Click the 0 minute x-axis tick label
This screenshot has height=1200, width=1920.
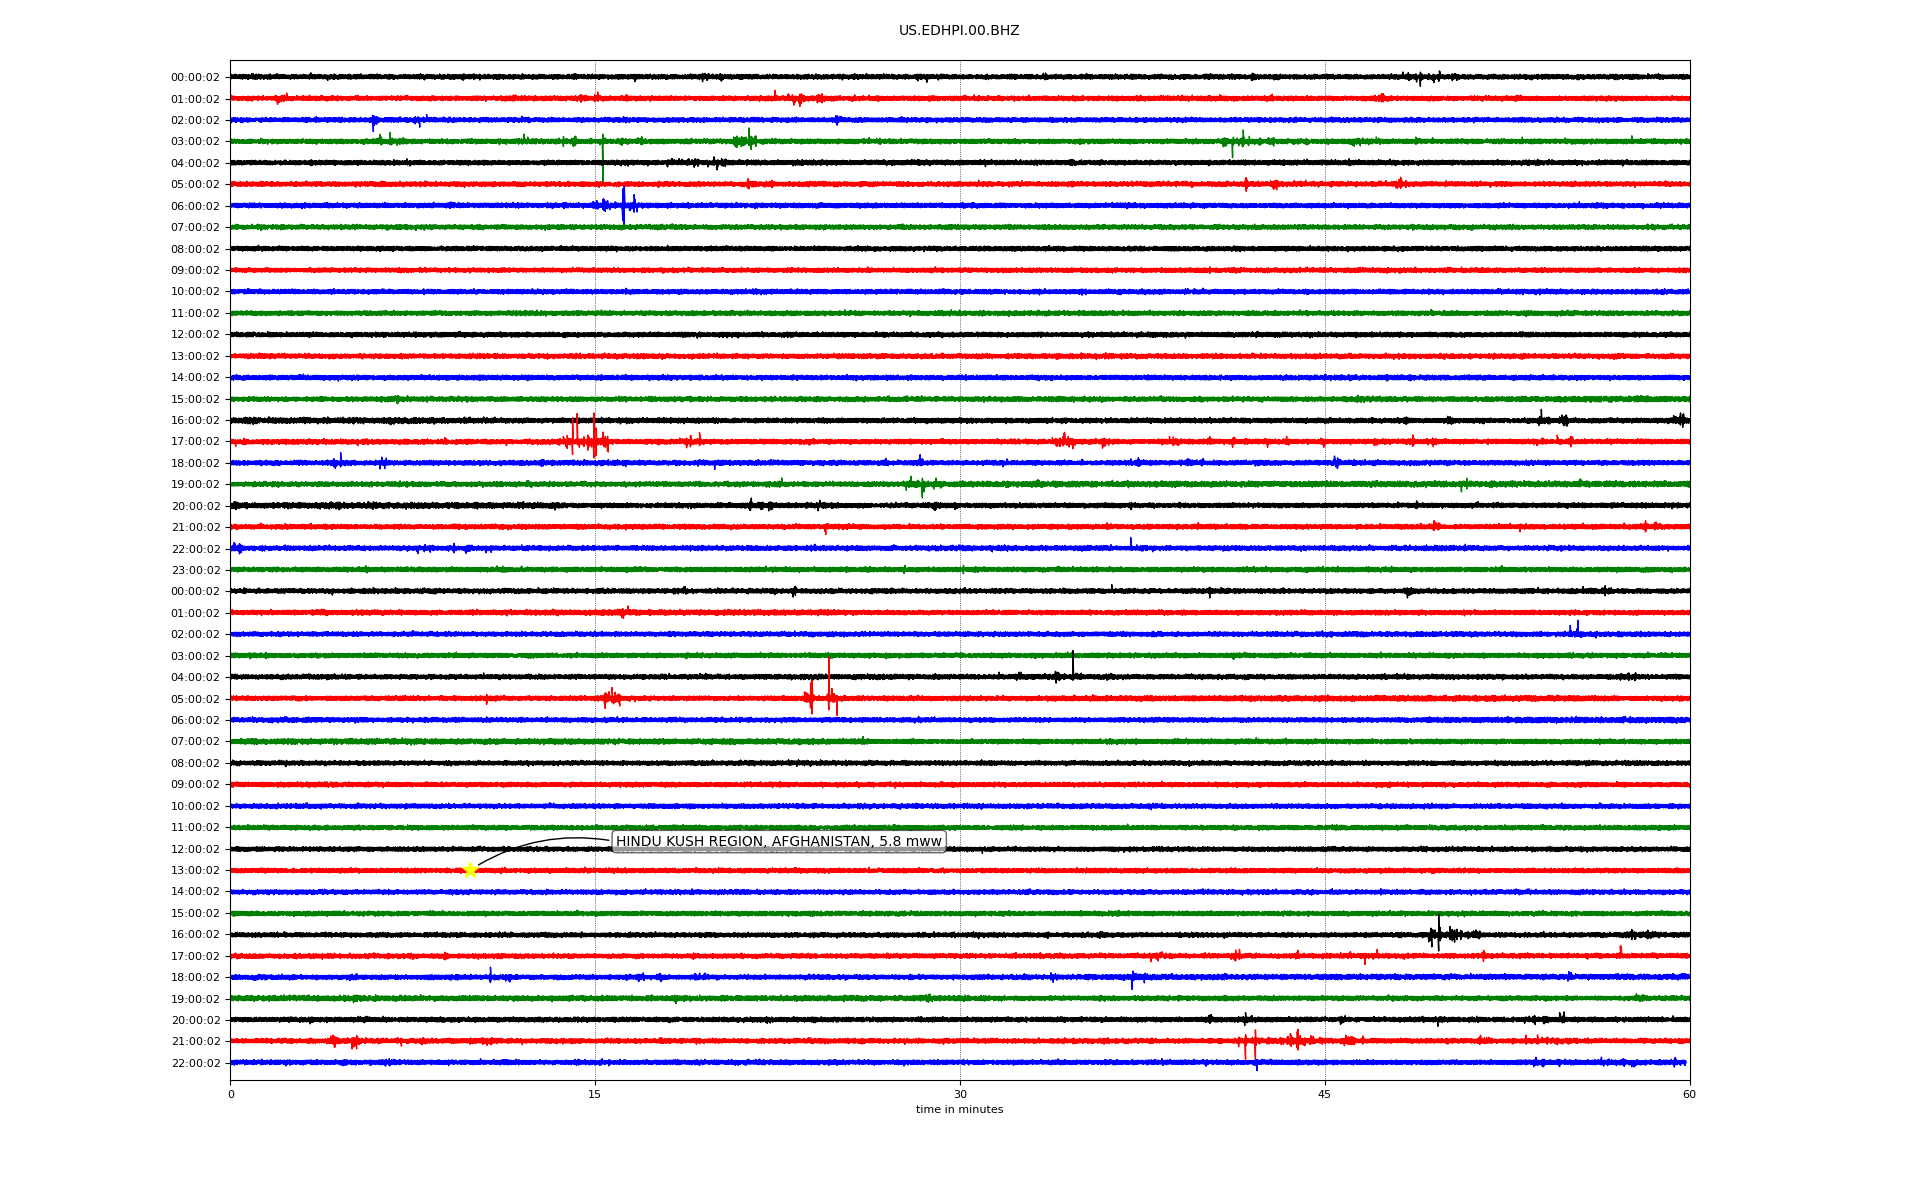[231, 1094]
